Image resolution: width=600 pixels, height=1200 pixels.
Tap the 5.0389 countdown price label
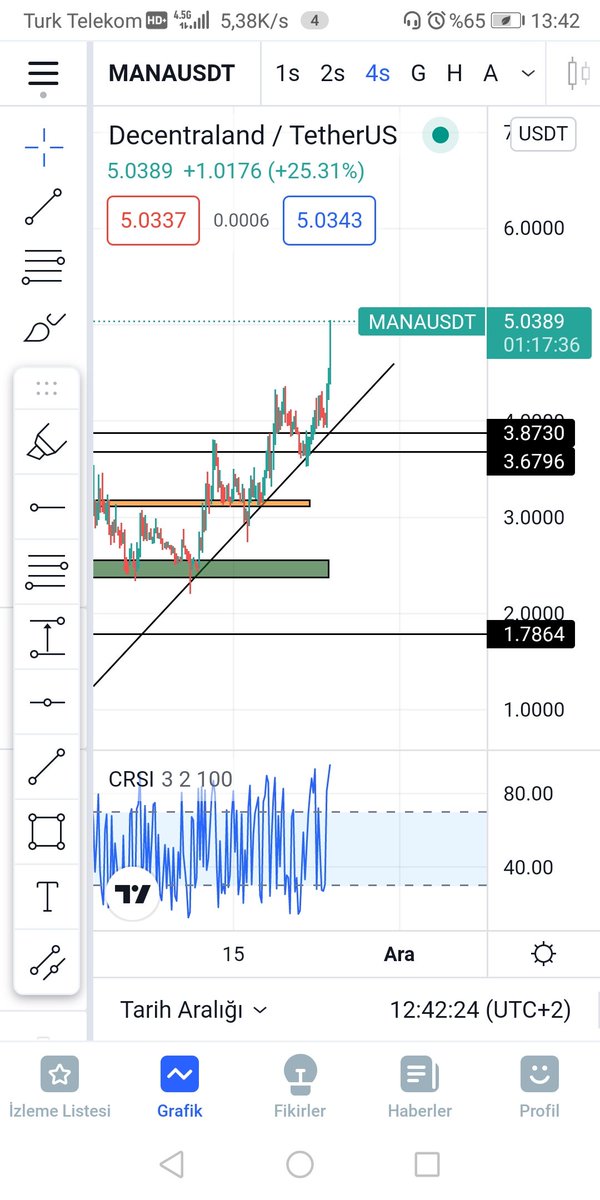[x=540, y=333]
